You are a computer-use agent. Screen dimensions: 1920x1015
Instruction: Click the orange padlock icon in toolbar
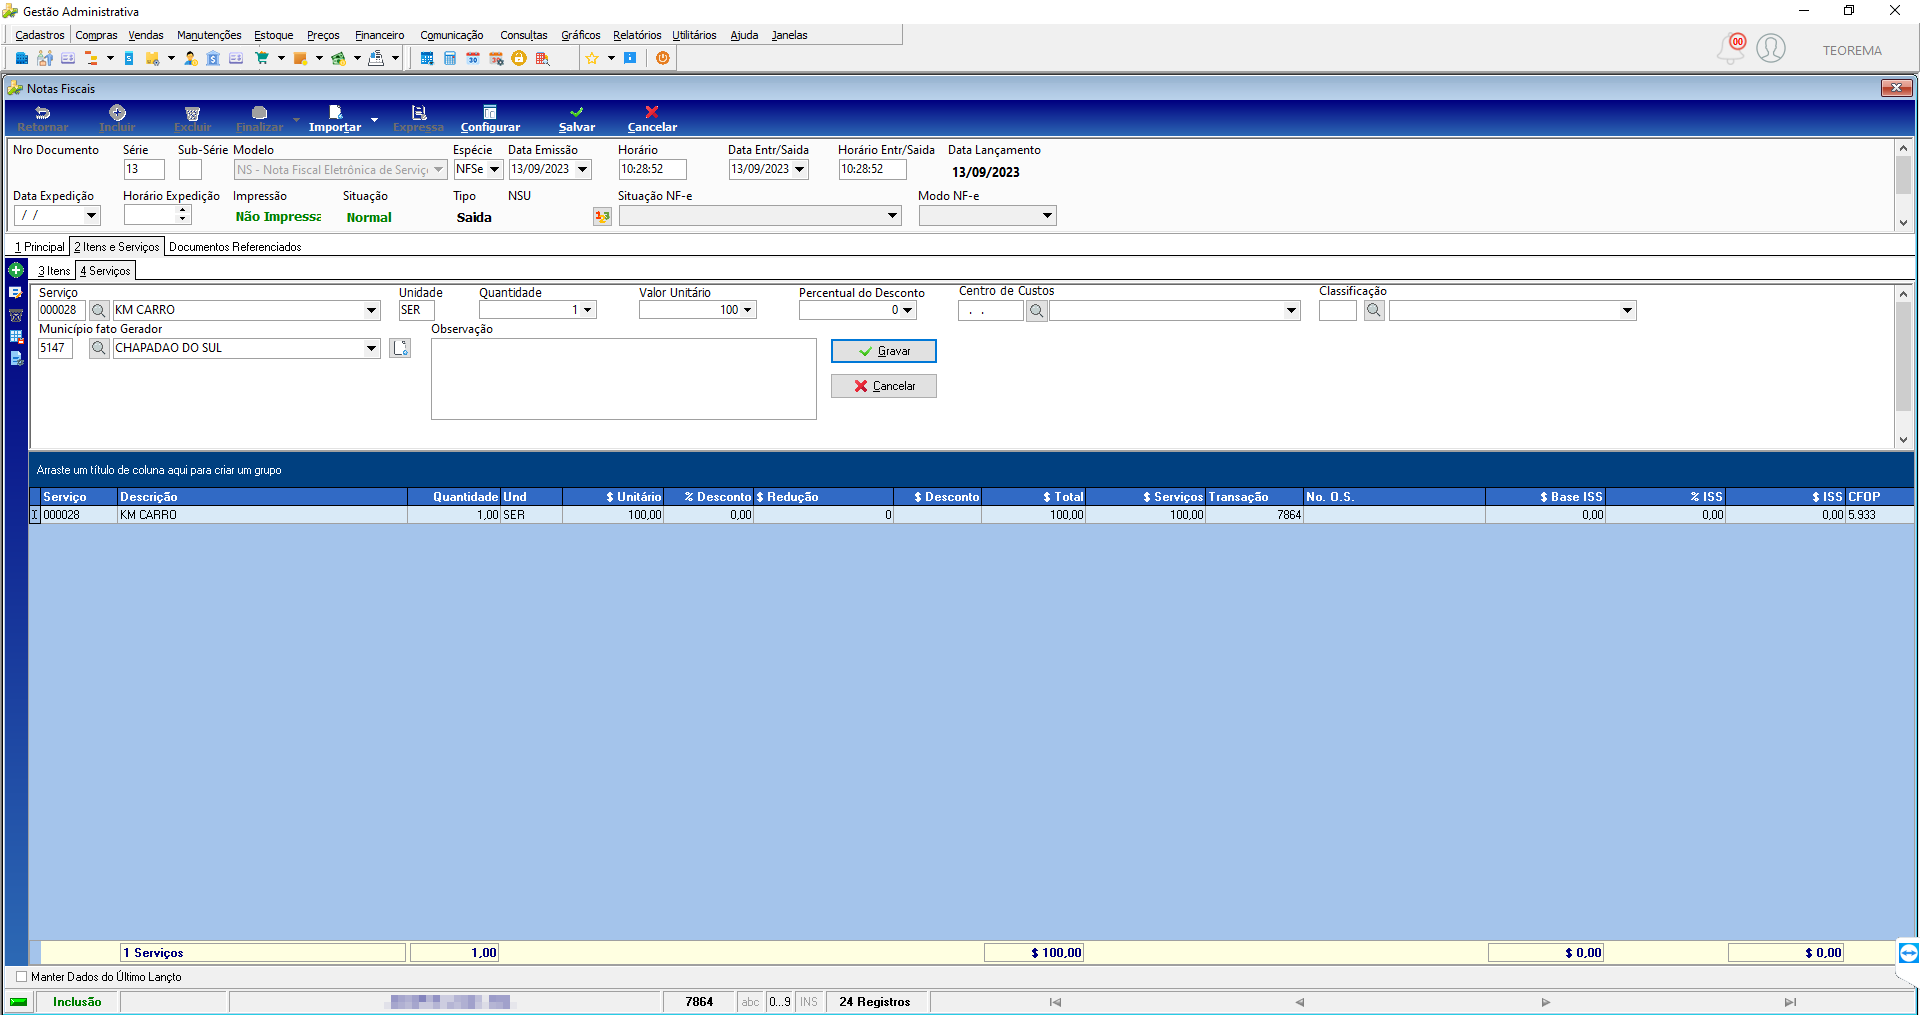click(x=519, y=58)
